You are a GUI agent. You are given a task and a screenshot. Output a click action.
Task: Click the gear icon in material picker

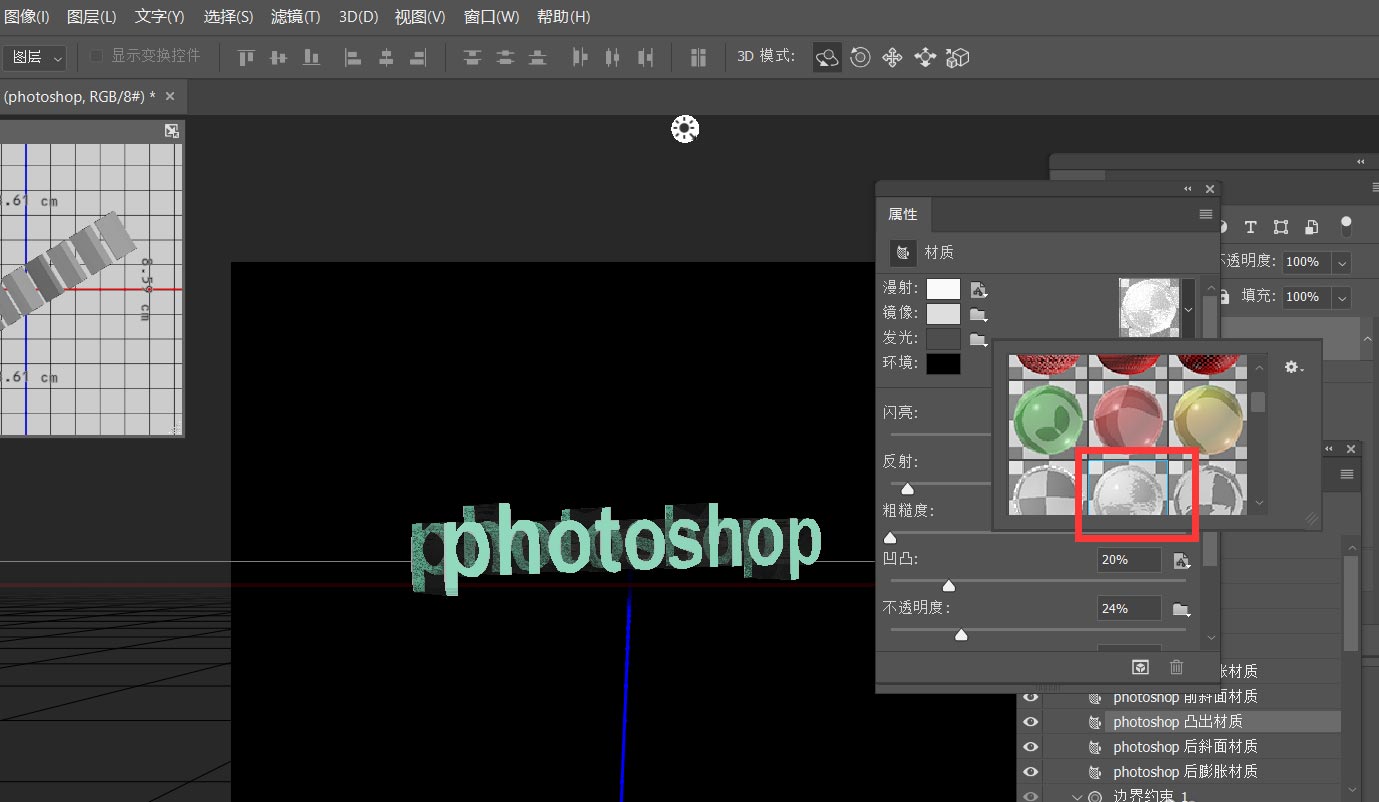click(x=1293, y=368)
